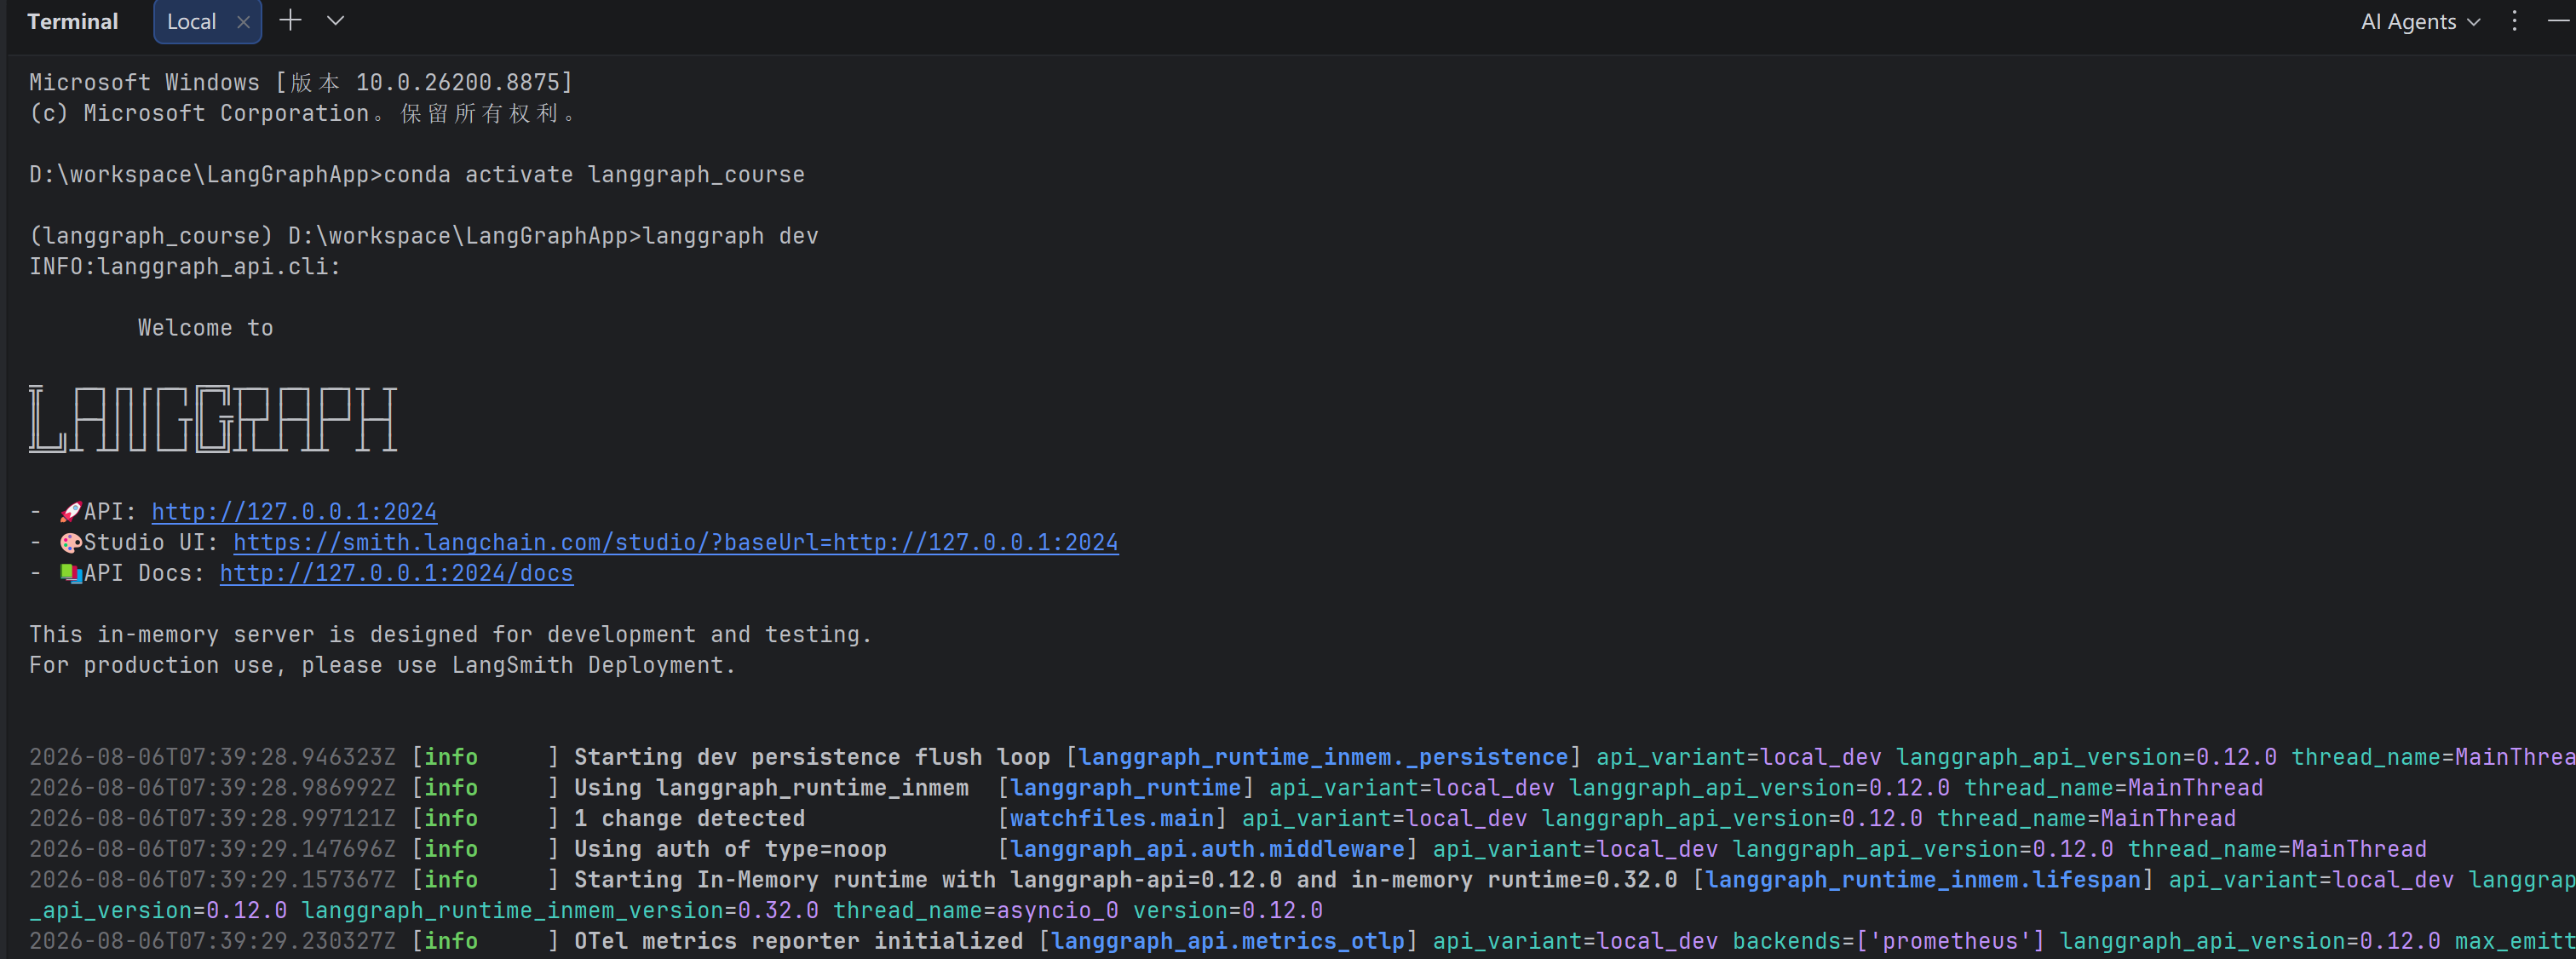The height and width of the screenshot is (959, 2576).
Task: Open the Studio UI smith.langchain.com link
Action: [x=676, y=543]
